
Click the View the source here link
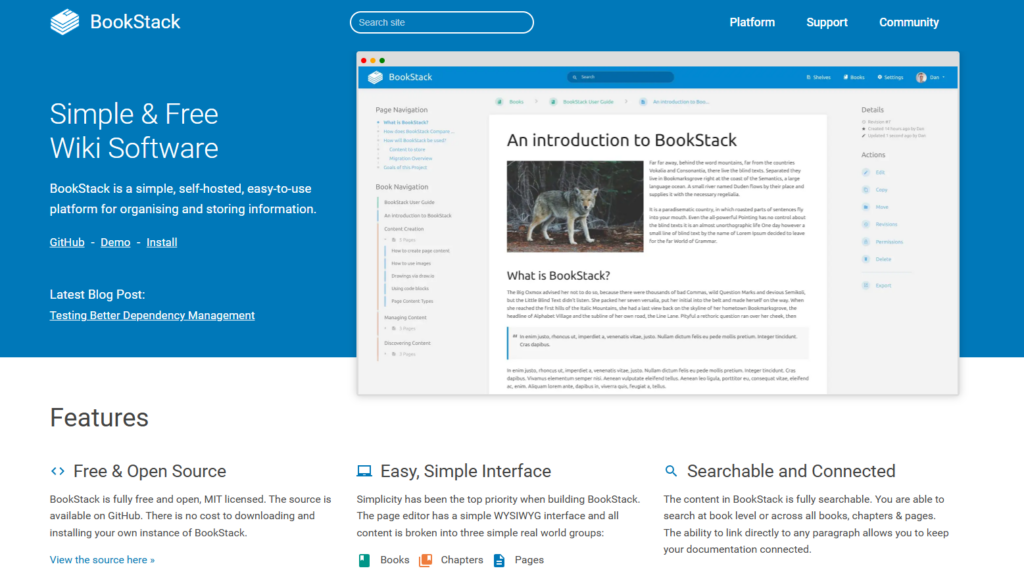click(102, 560)
